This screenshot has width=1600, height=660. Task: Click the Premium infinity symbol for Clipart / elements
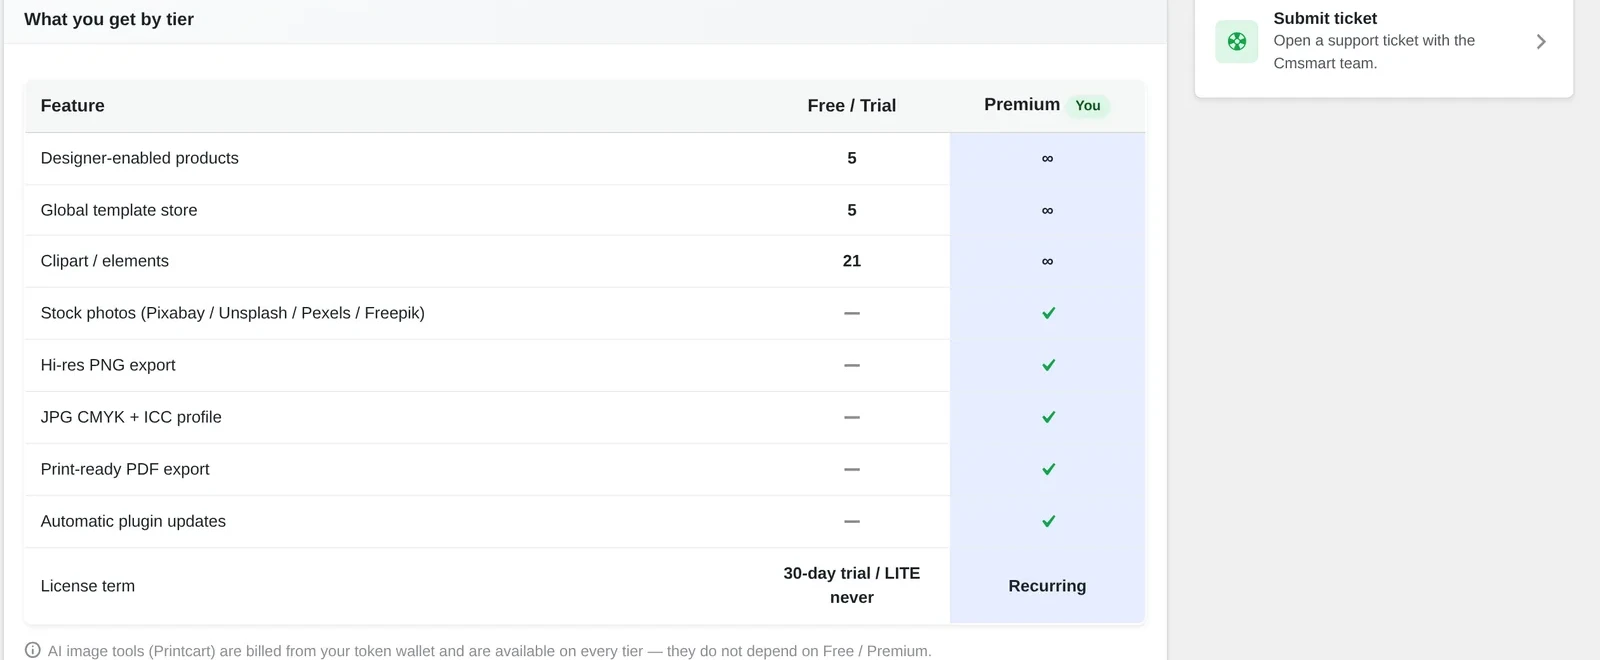[1047, 261]
